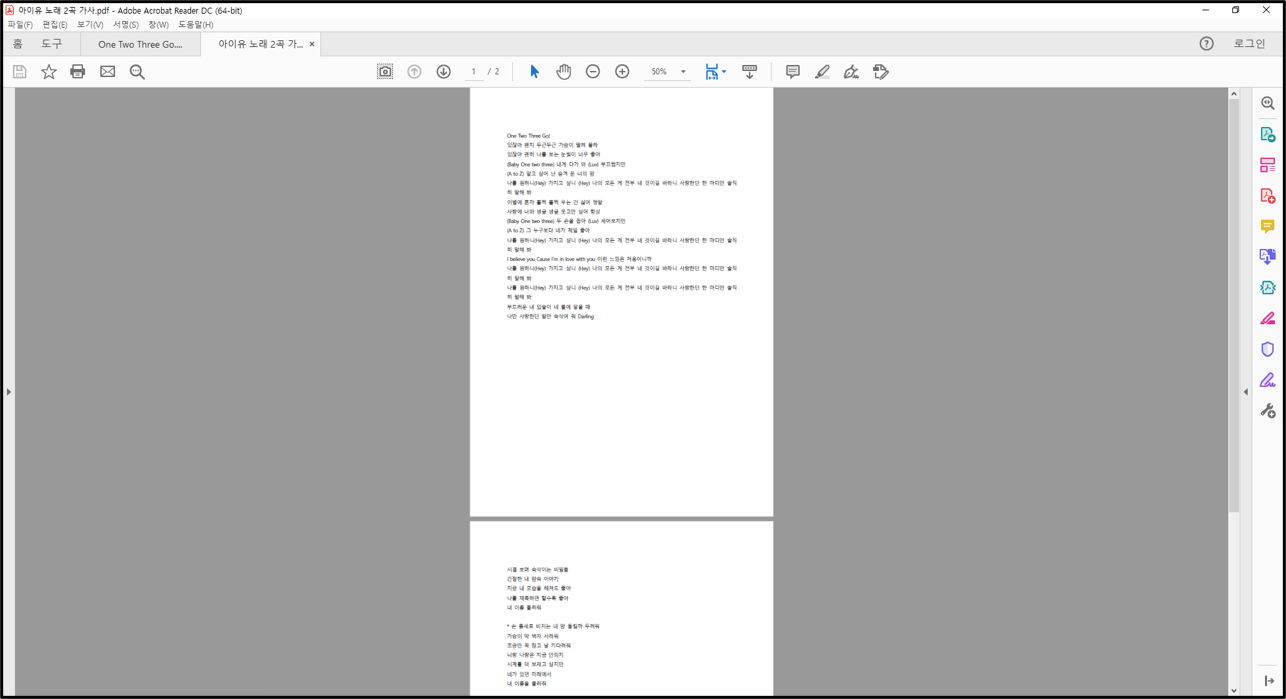Image resolution: width=1286 pixels, height=699 pixels.
Task: Choose the Selection arrow tool
Action: point(534,72)
